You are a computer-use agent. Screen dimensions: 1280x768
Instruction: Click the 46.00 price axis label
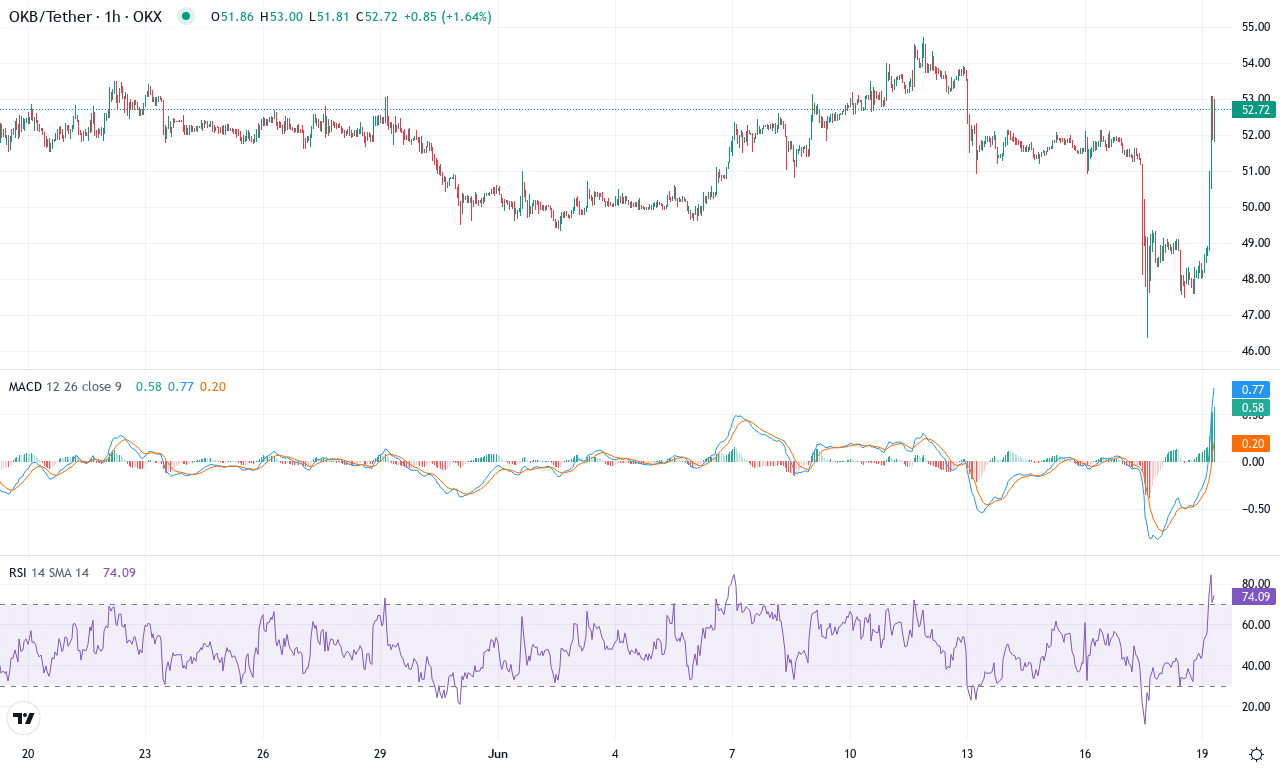[1255, 351]
